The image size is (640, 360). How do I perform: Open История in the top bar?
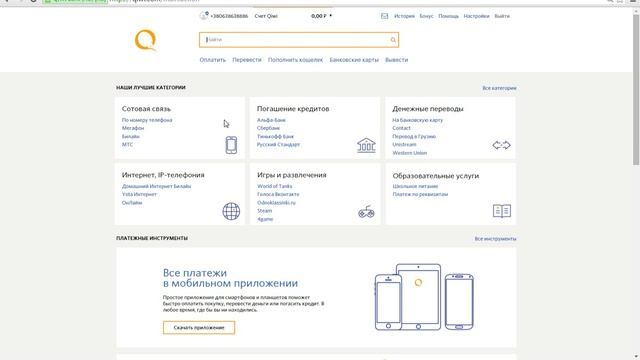click(404, 16)
